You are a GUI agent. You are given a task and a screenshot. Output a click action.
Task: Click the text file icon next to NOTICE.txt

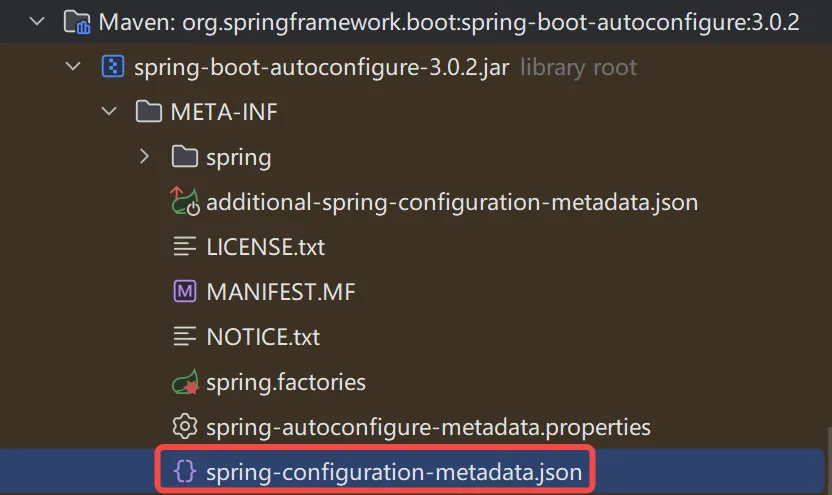point(185,336)
